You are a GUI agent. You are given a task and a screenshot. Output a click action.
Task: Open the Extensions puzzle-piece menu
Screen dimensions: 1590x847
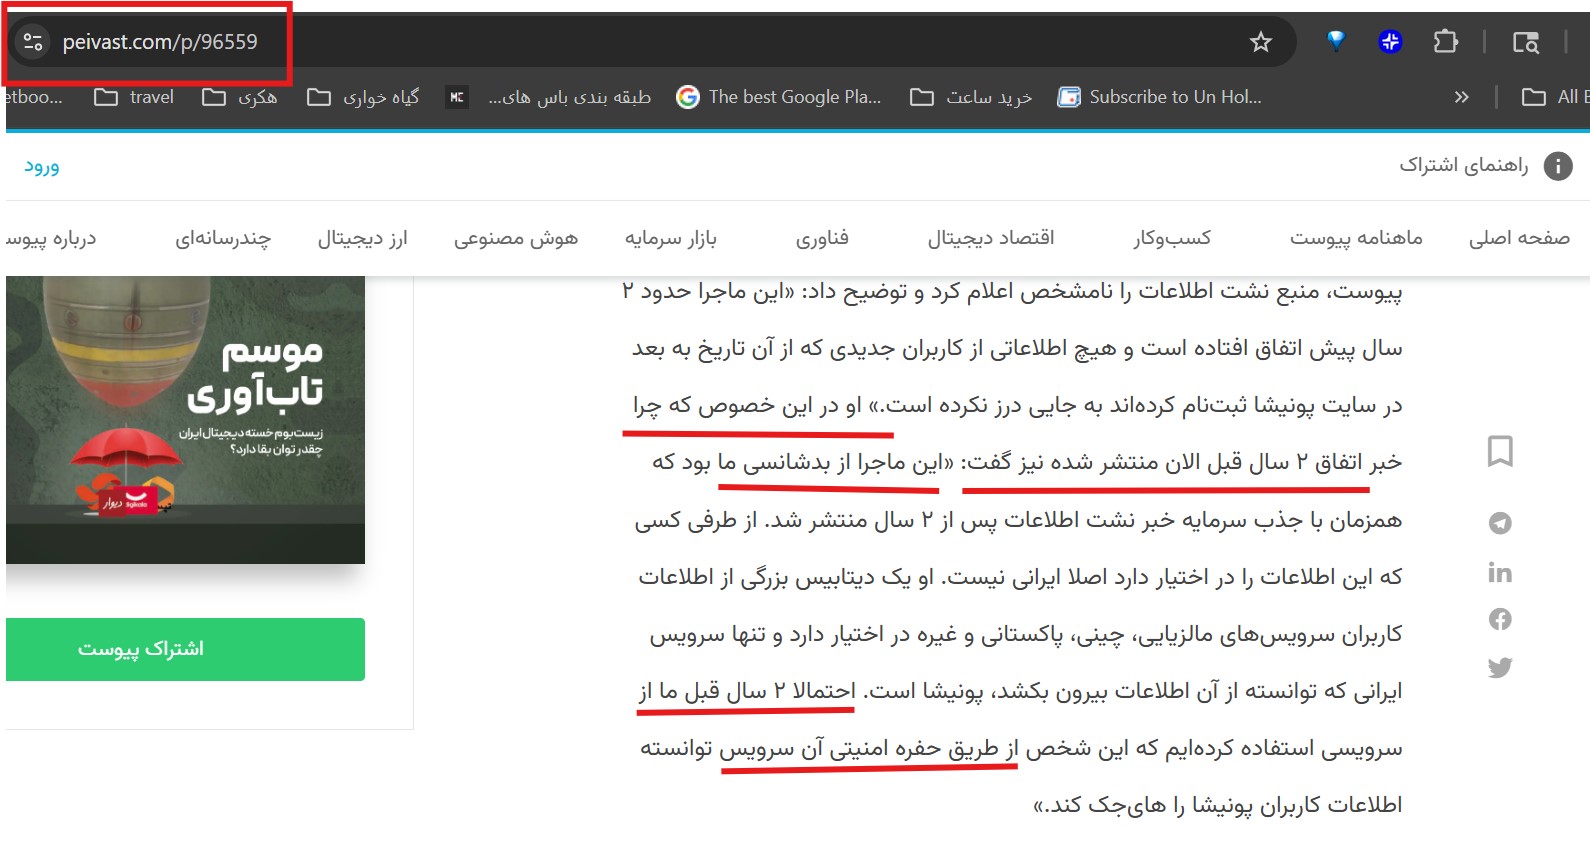click(x=1445, y=42)
